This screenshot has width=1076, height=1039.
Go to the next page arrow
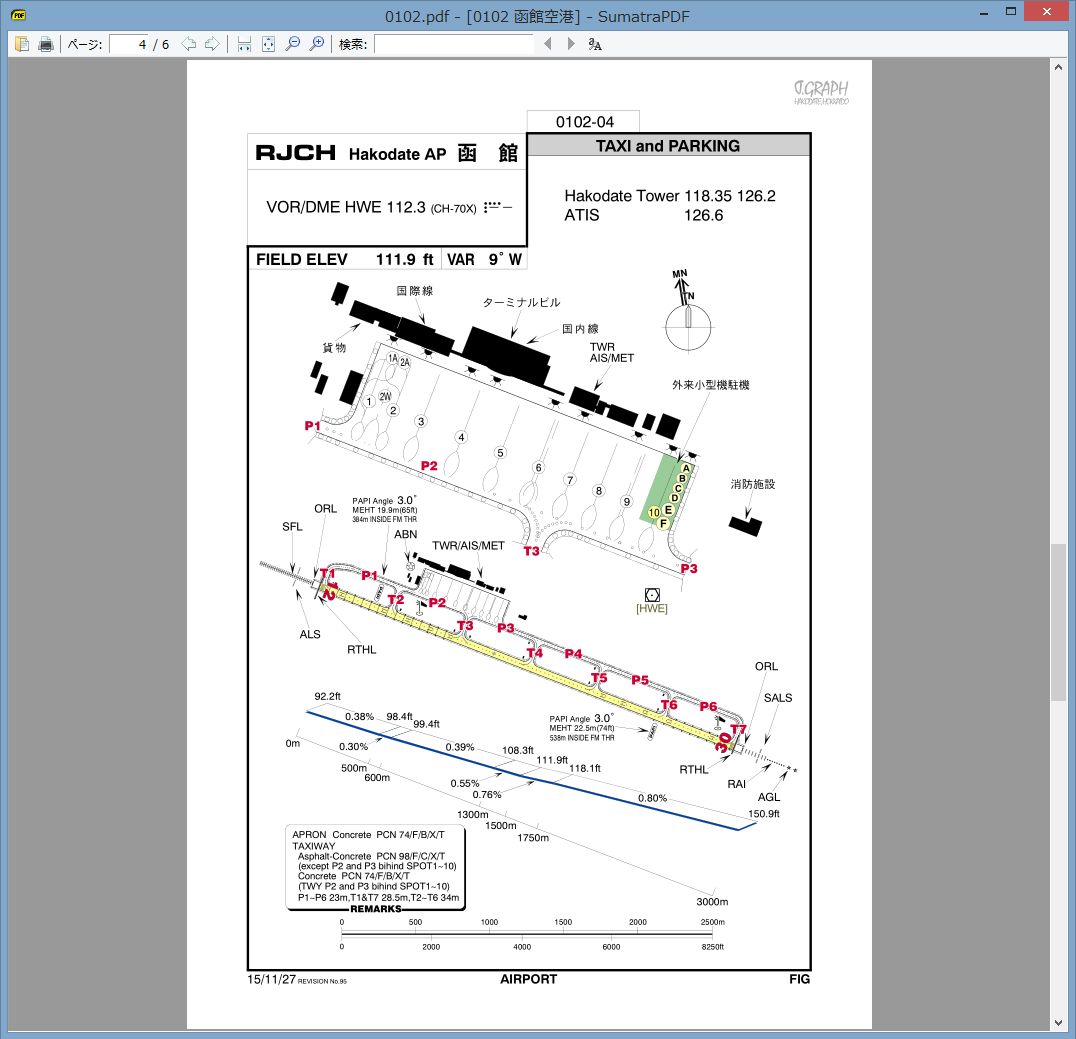pyautogui.click(x=211, y=44)
